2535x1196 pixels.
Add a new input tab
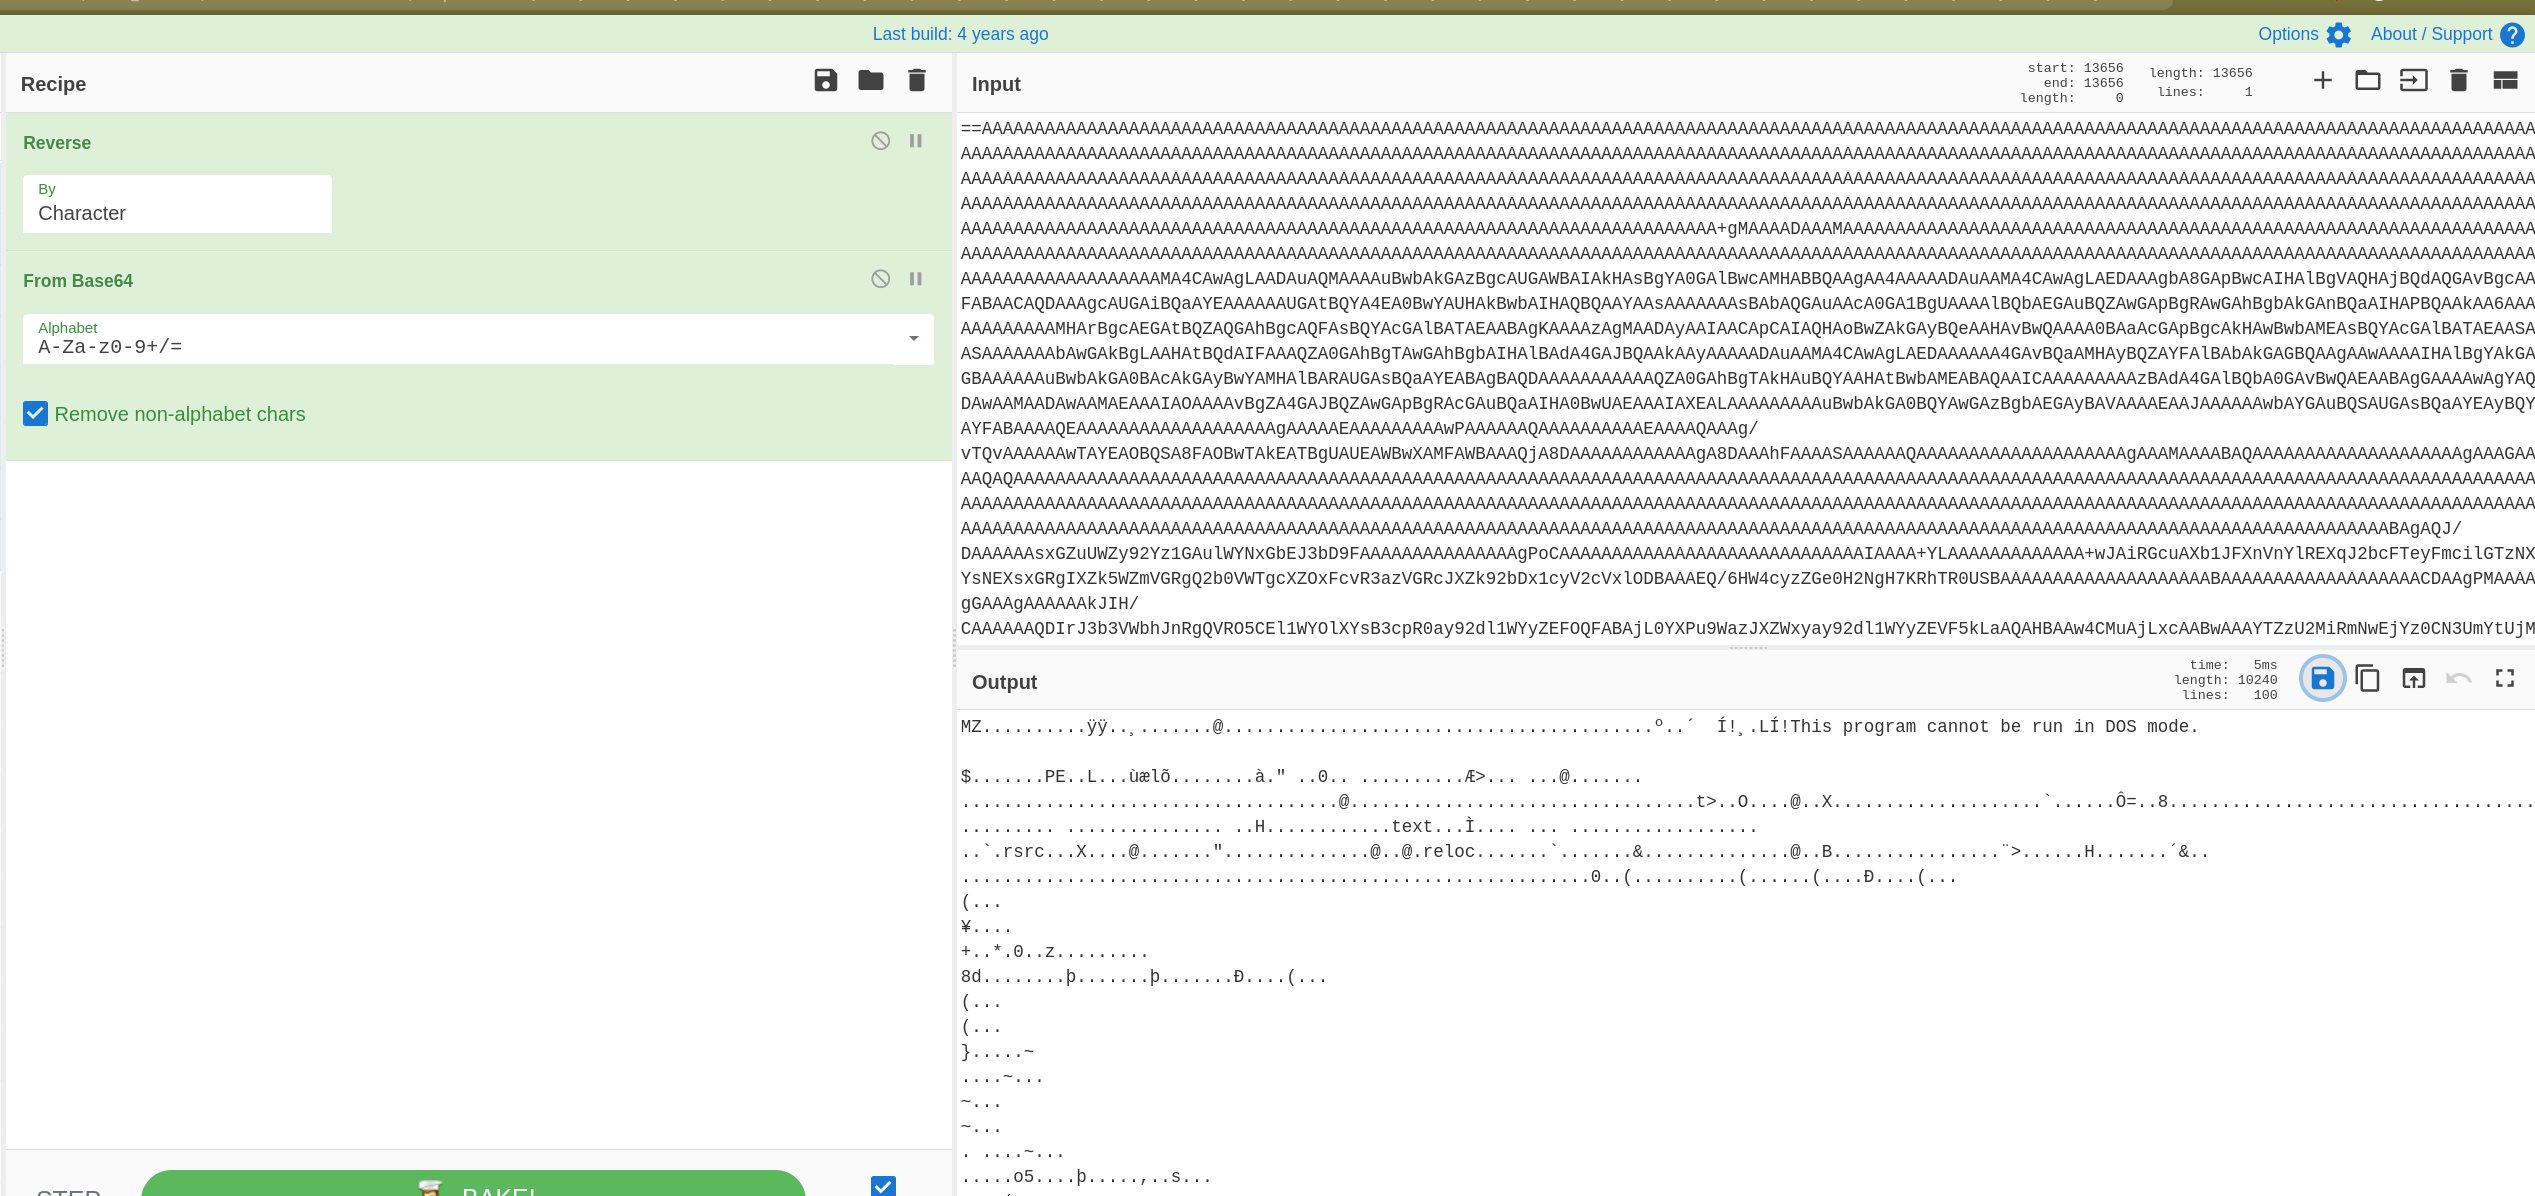point(2322,81)
